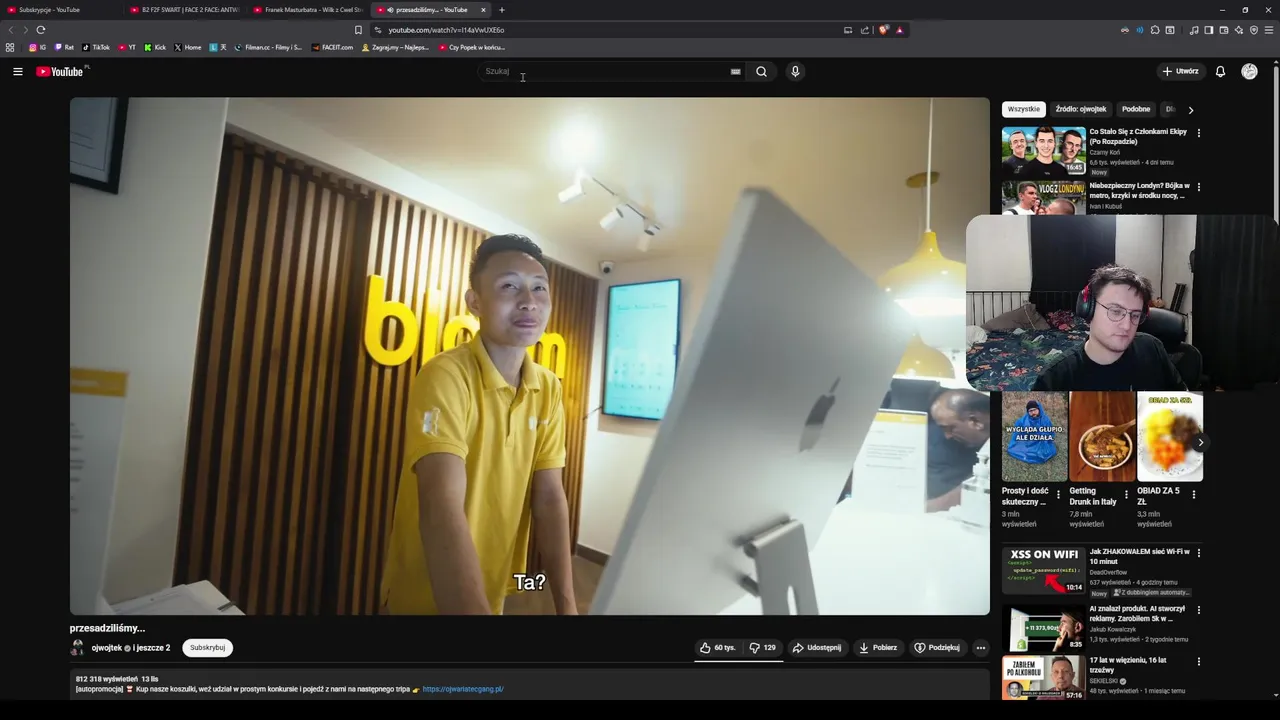
Task: Open the account avatar menu
Action: click(1249, 71)
